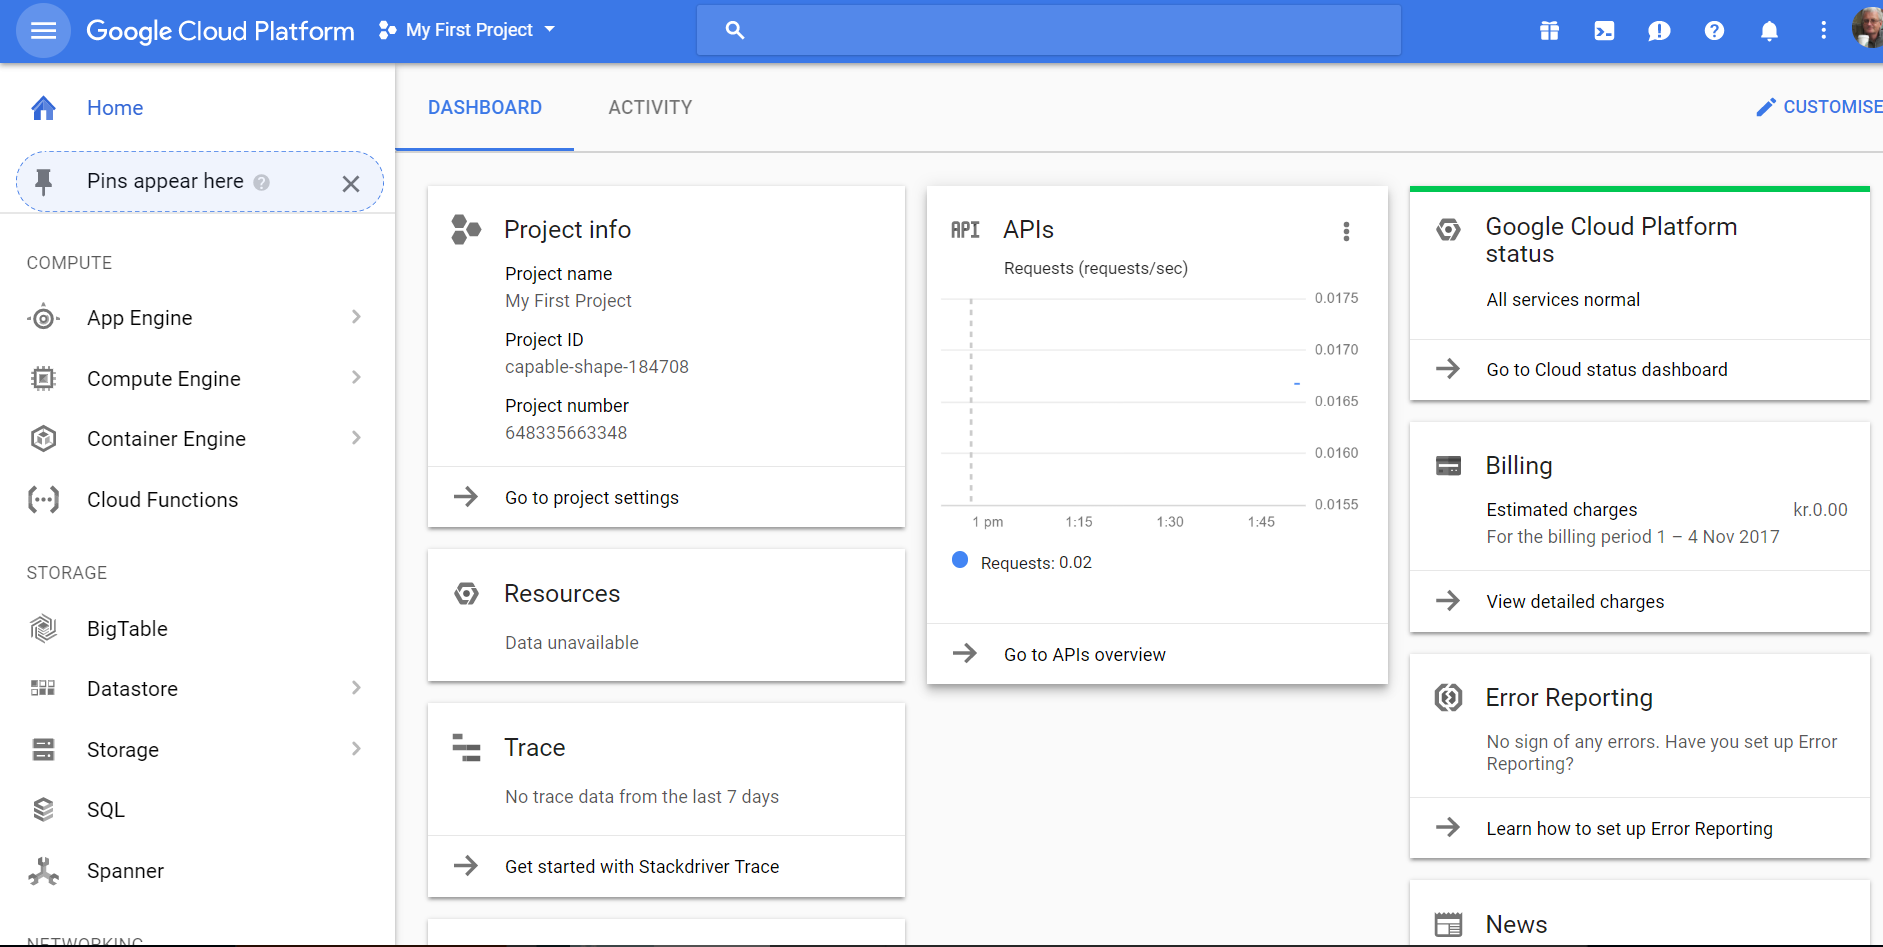
Task: Click the blue Requests legend dot
Action: pyautogui.click(x=960, y=560)
